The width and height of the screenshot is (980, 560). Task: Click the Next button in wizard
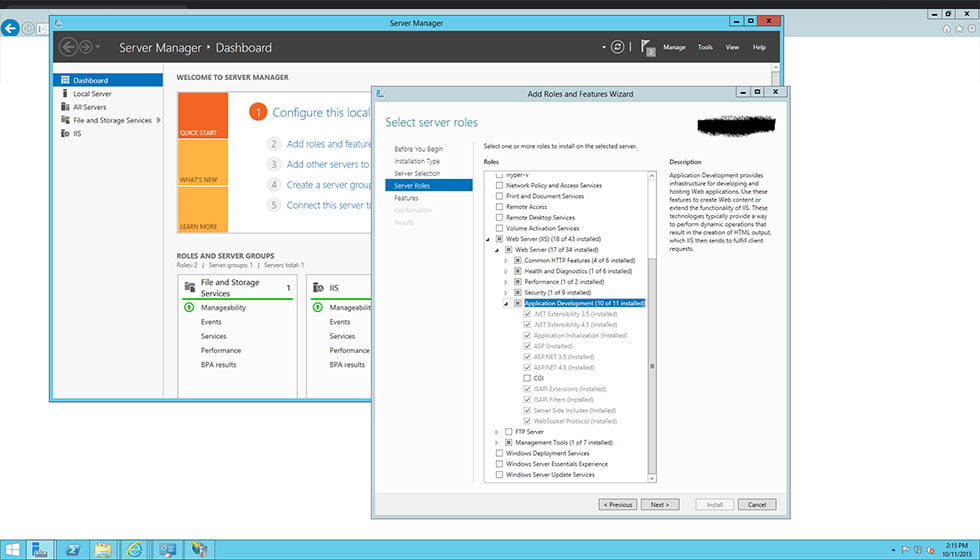[659, 504]
